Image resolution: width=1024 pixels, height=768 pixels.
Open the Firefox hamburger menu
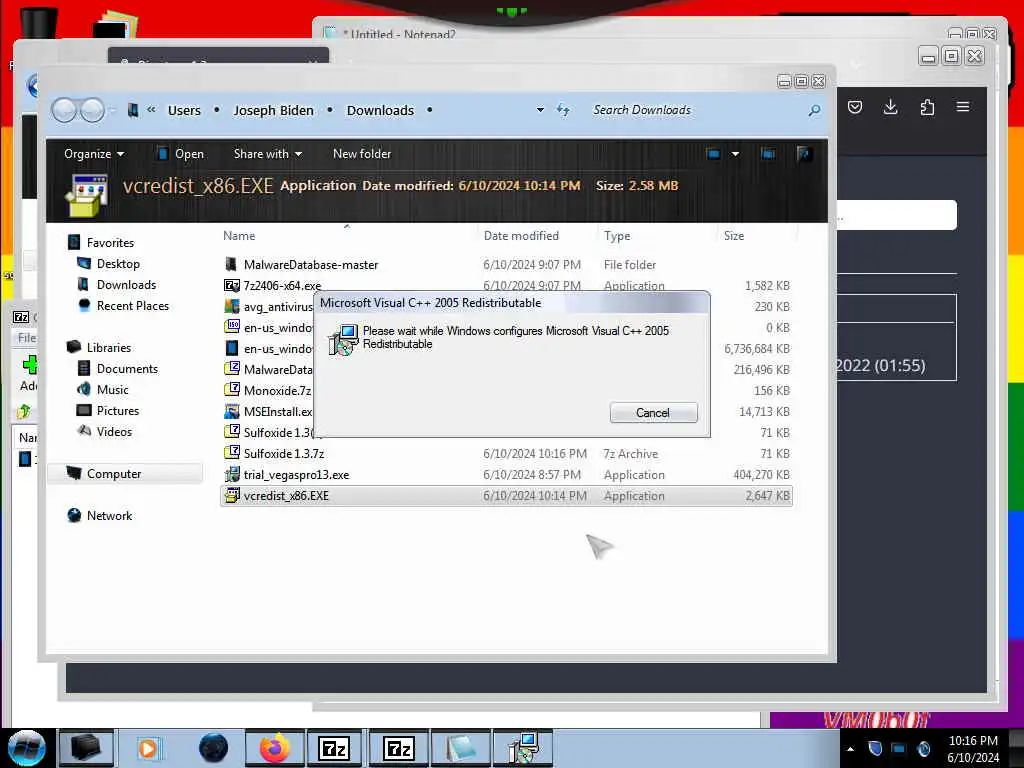point(963,107)
